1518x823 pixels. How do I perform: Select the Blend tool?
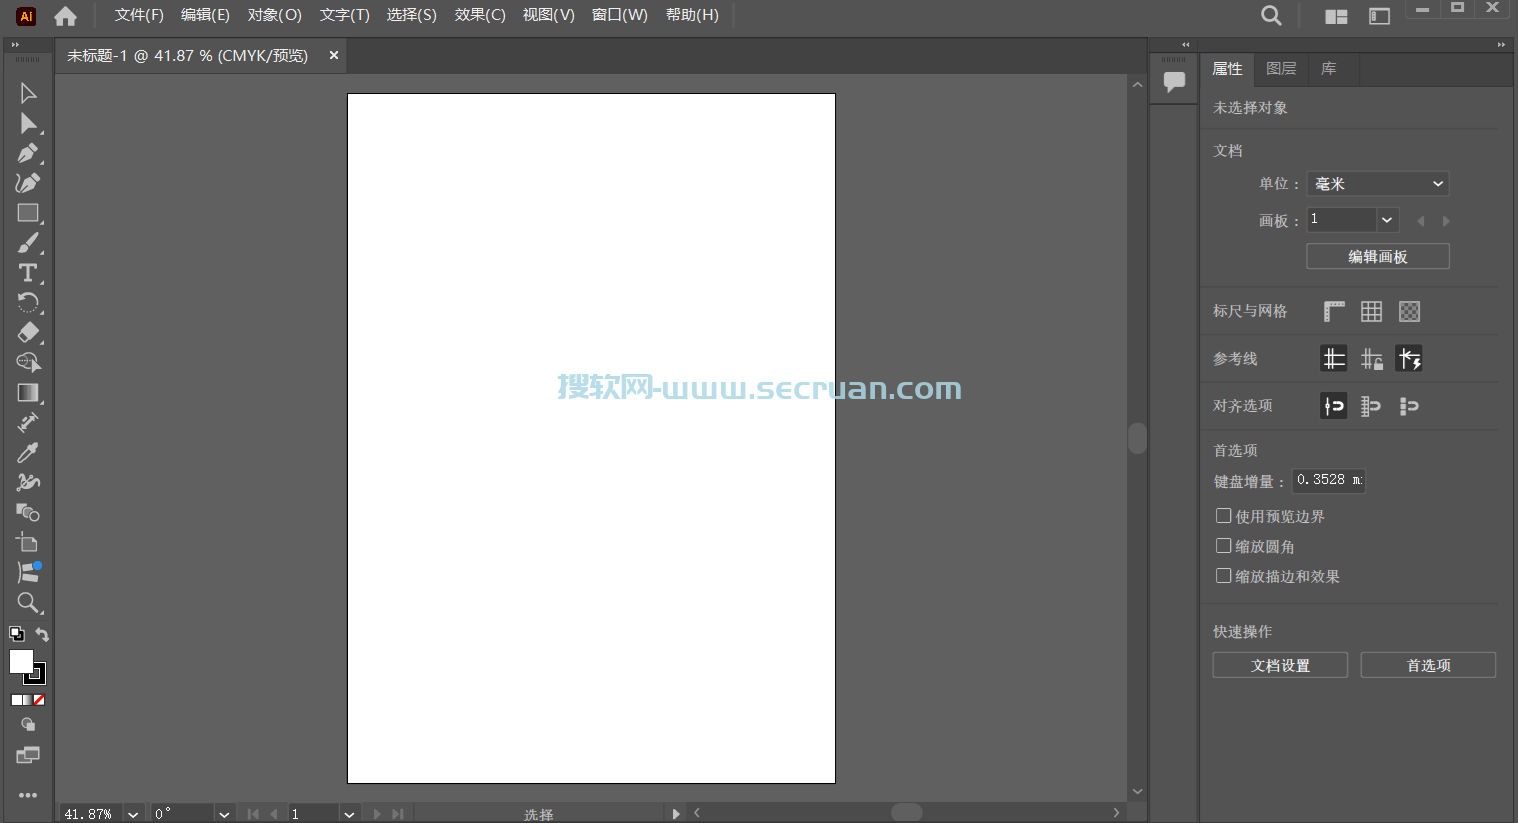28,513
